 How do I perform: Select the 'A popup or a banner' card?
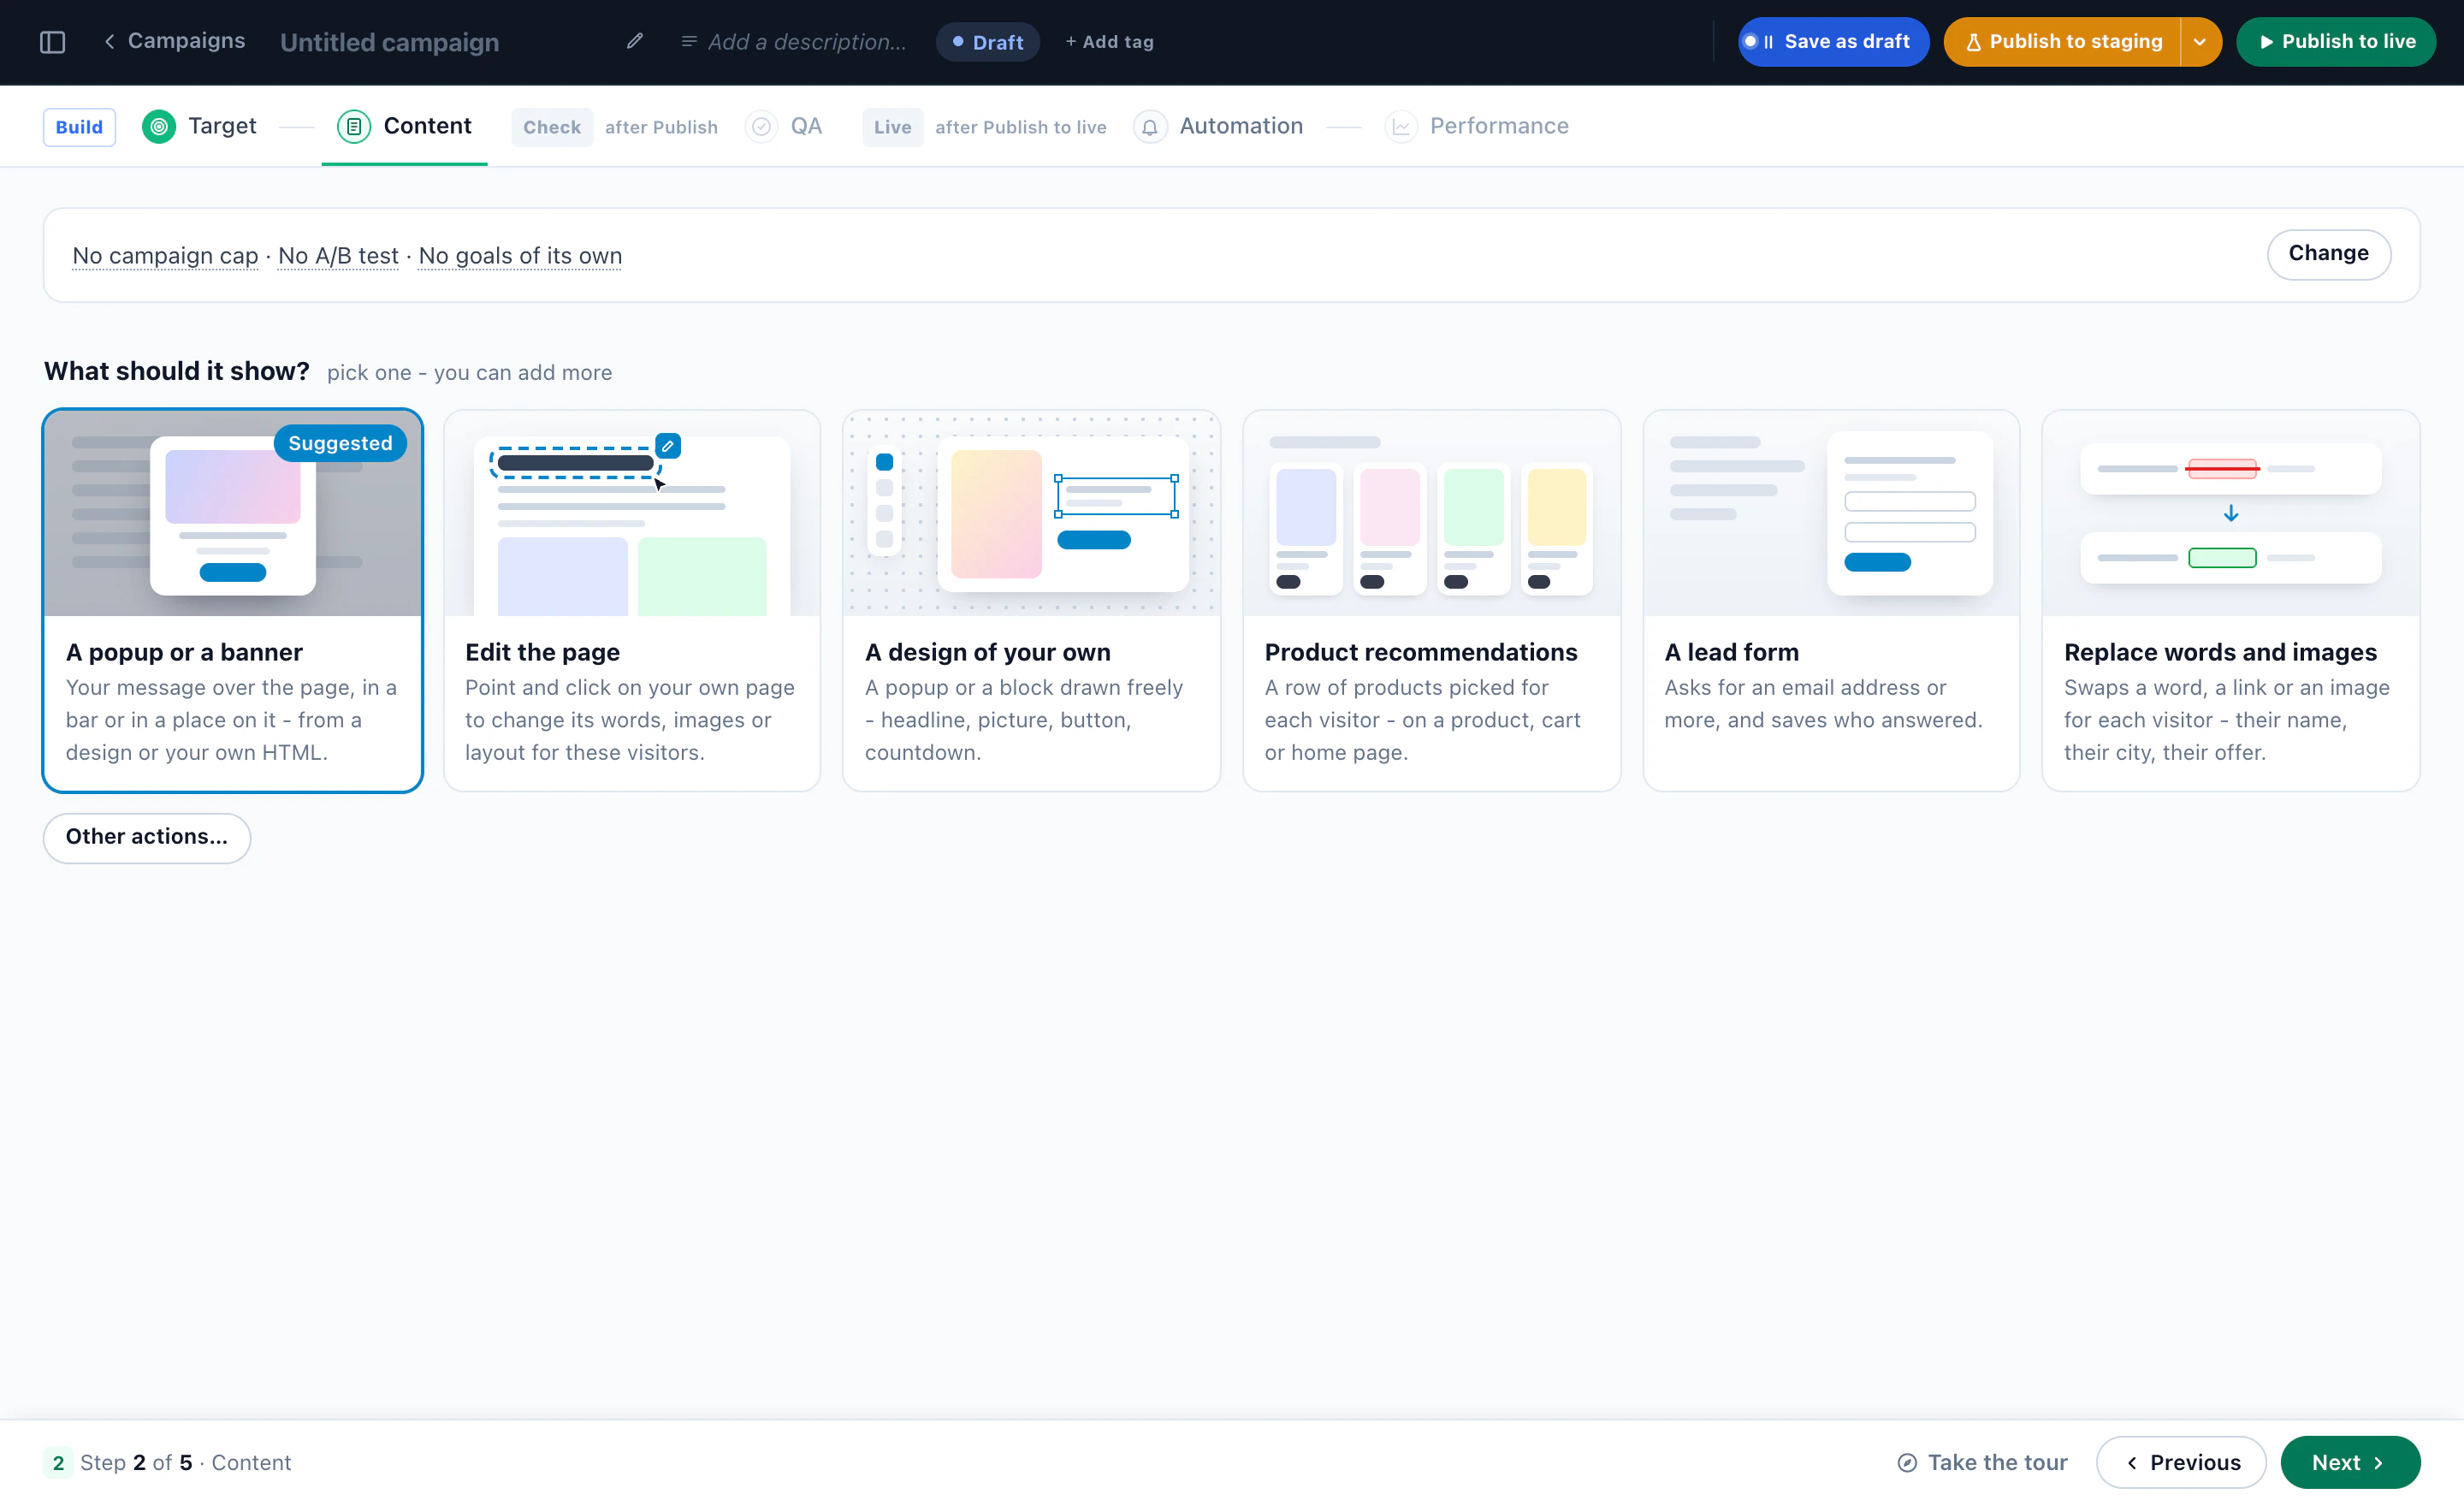coord(232,600)
